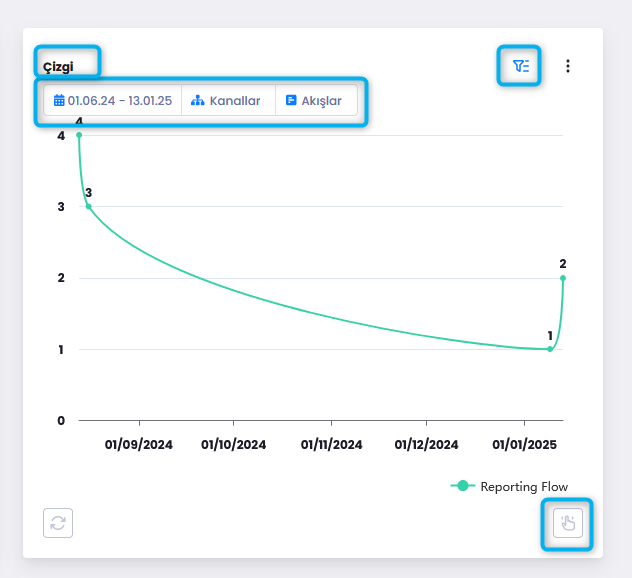Click the 01/01/2025 x-axis label
This screenshot has width=632, height=578.
[x=524, y=445]
